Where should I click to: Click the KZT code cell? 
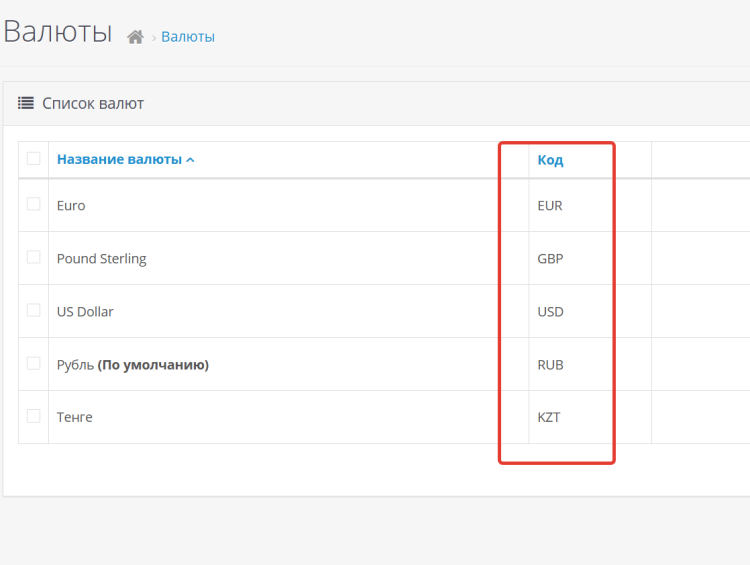[x=549, y=417]
